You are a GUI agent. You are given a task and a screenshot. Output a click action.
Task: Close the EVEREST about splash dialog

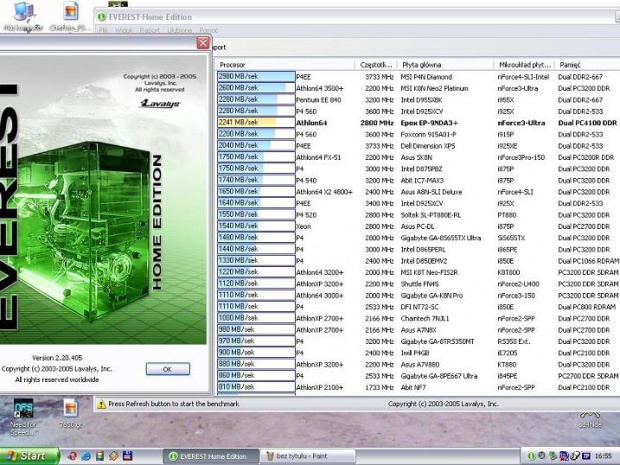(203, 44)
